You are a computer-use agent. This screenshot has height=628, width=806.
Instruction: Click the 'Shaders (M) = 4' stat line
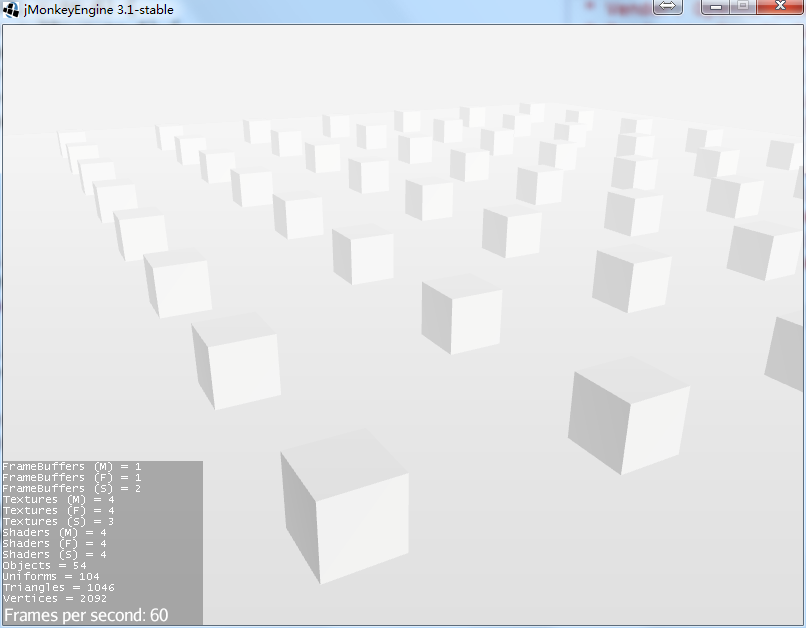pos(54,532)
